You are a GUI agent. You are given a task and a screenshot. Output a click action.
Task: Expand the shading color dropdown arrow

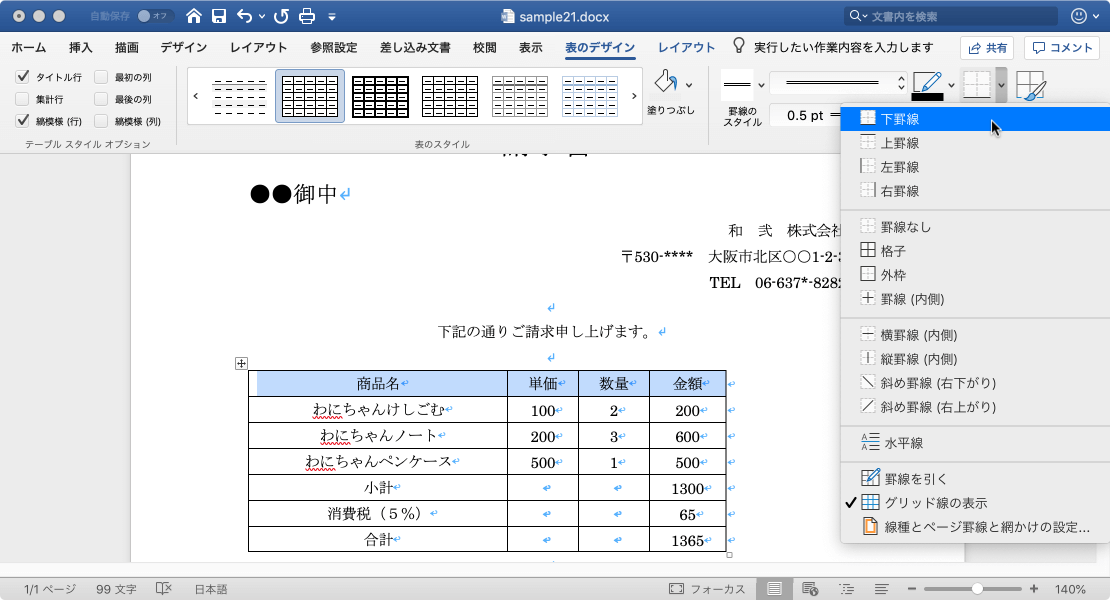pyautogui.click(x=690, y=84)
